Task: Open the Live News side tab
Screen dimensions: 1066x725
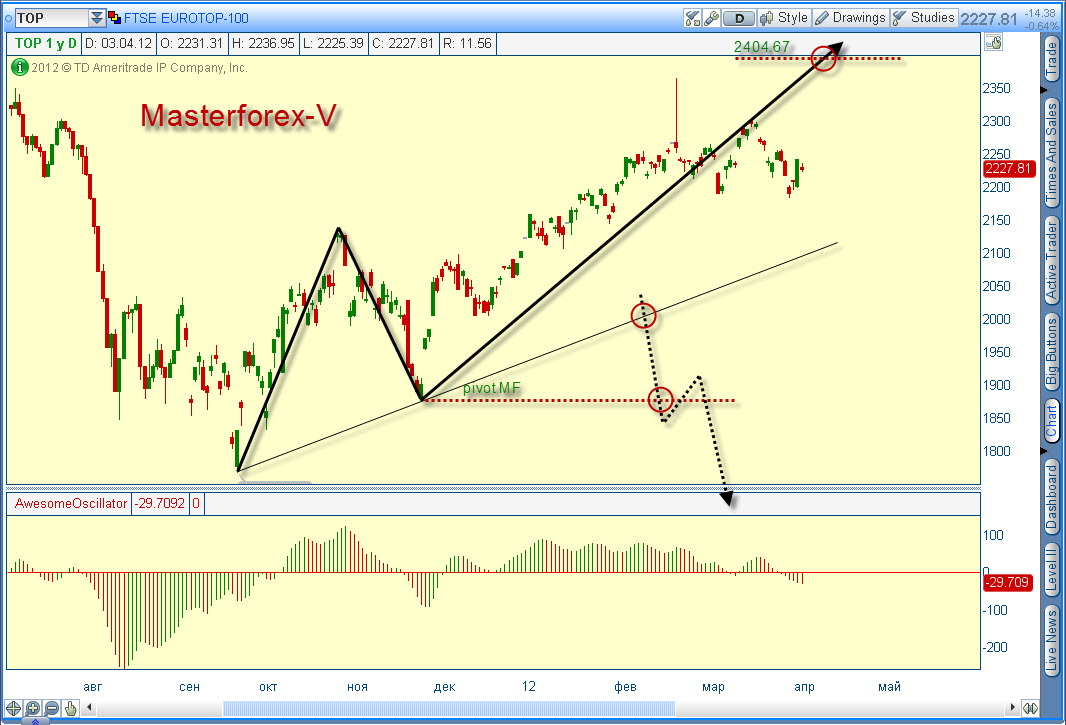Action: (1052, 639)
